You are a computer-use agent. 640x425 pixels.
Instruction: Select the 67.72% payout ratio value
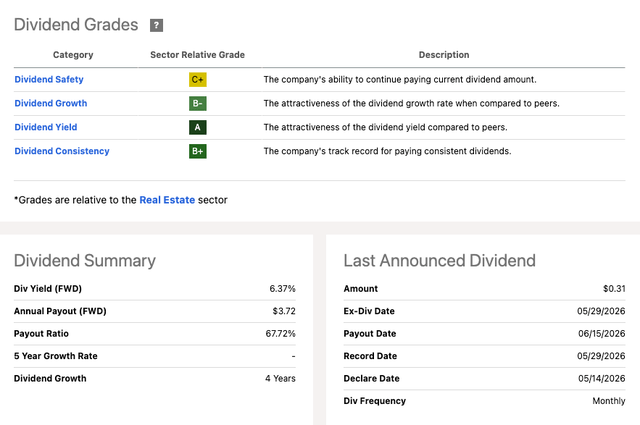[x=280, y=334]
